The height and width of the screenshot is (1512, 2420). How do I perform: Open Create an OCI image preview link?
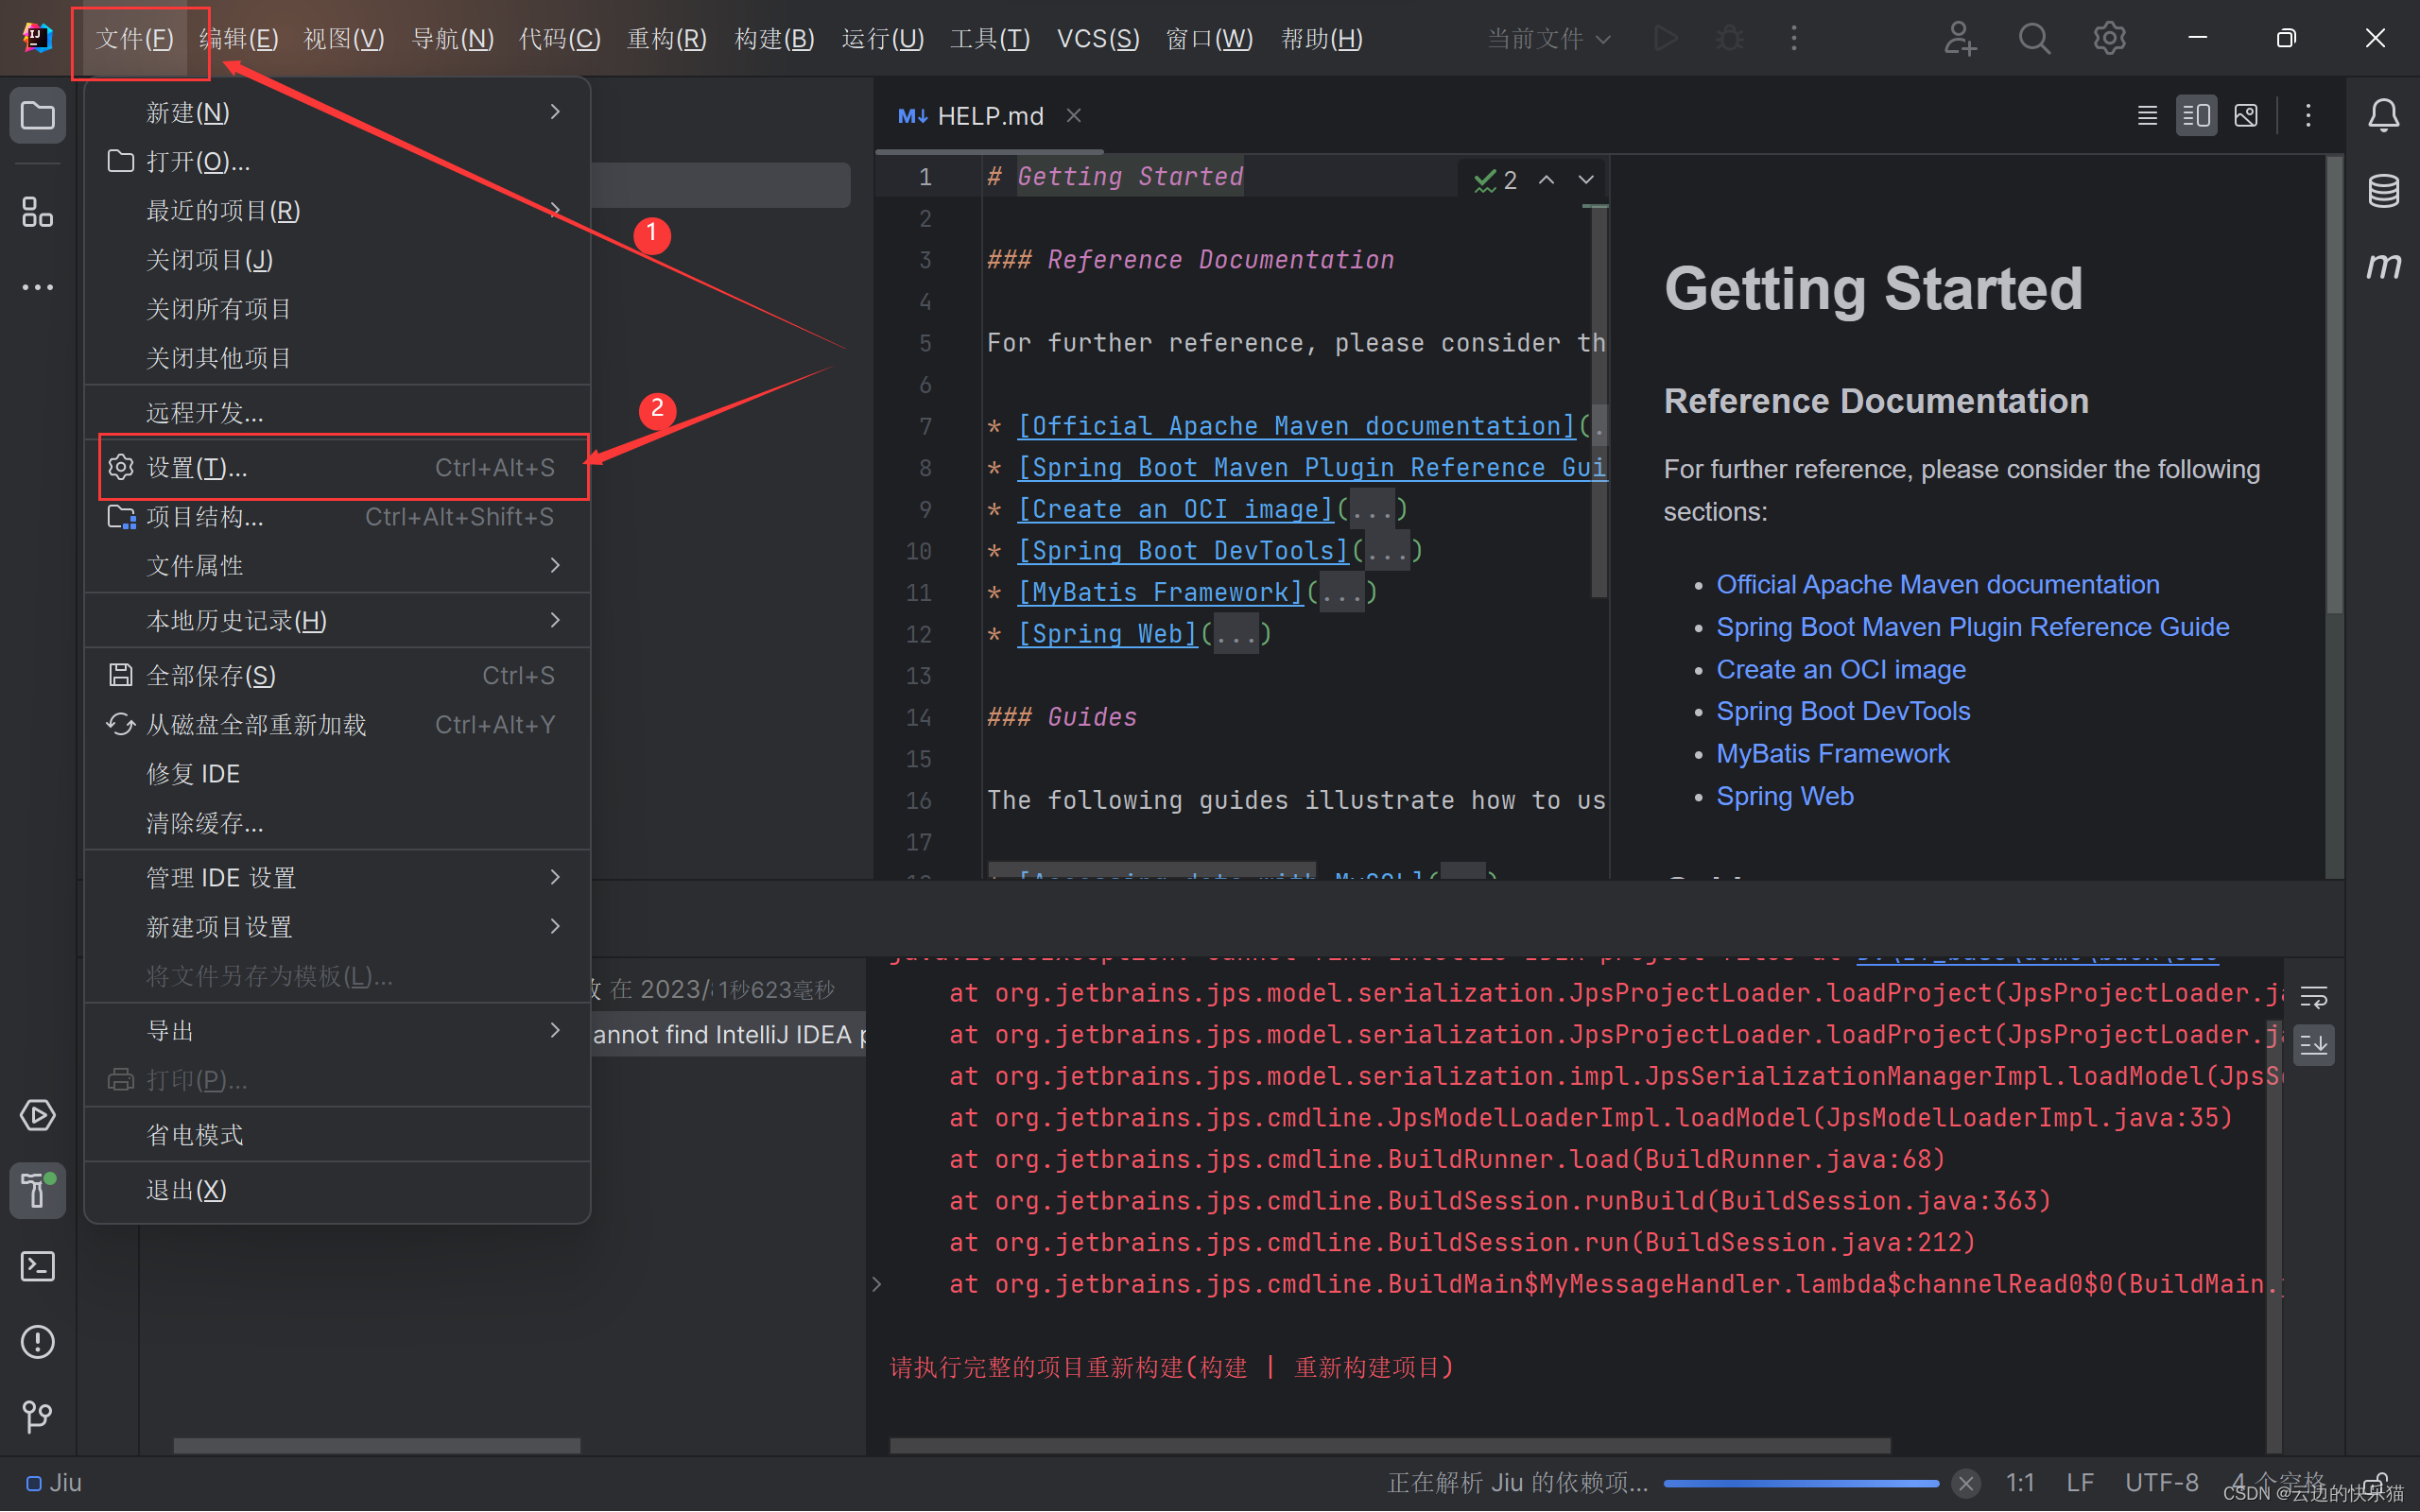click(1840, 669)
